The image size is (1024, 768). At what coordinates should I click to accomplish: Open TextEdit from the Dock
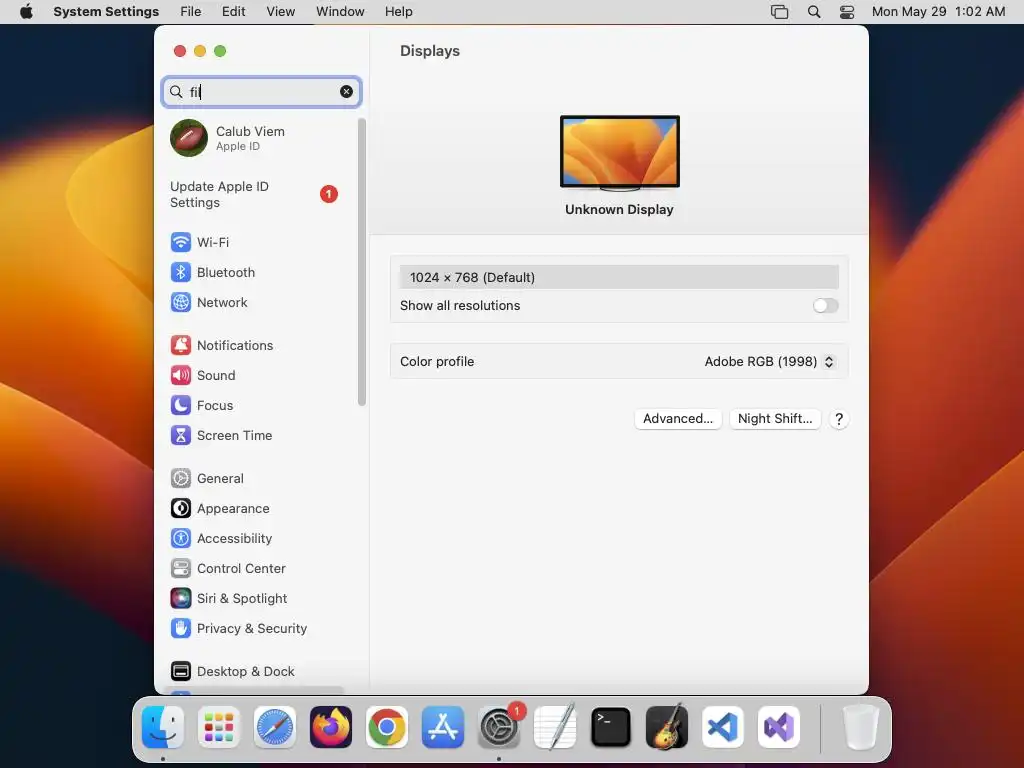[555, 727]
